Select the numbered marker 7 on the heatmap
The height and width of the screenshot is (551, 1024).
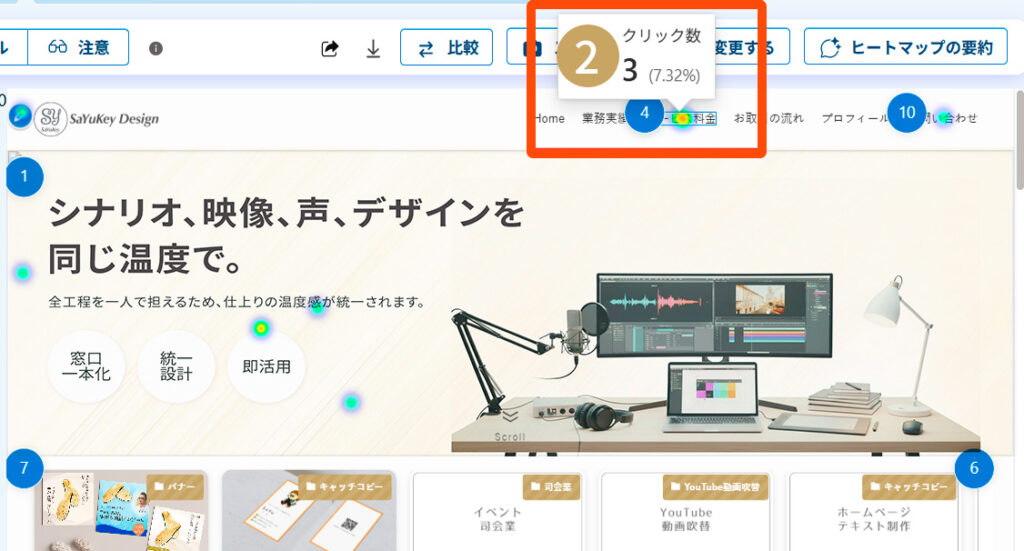coord(24,468)
